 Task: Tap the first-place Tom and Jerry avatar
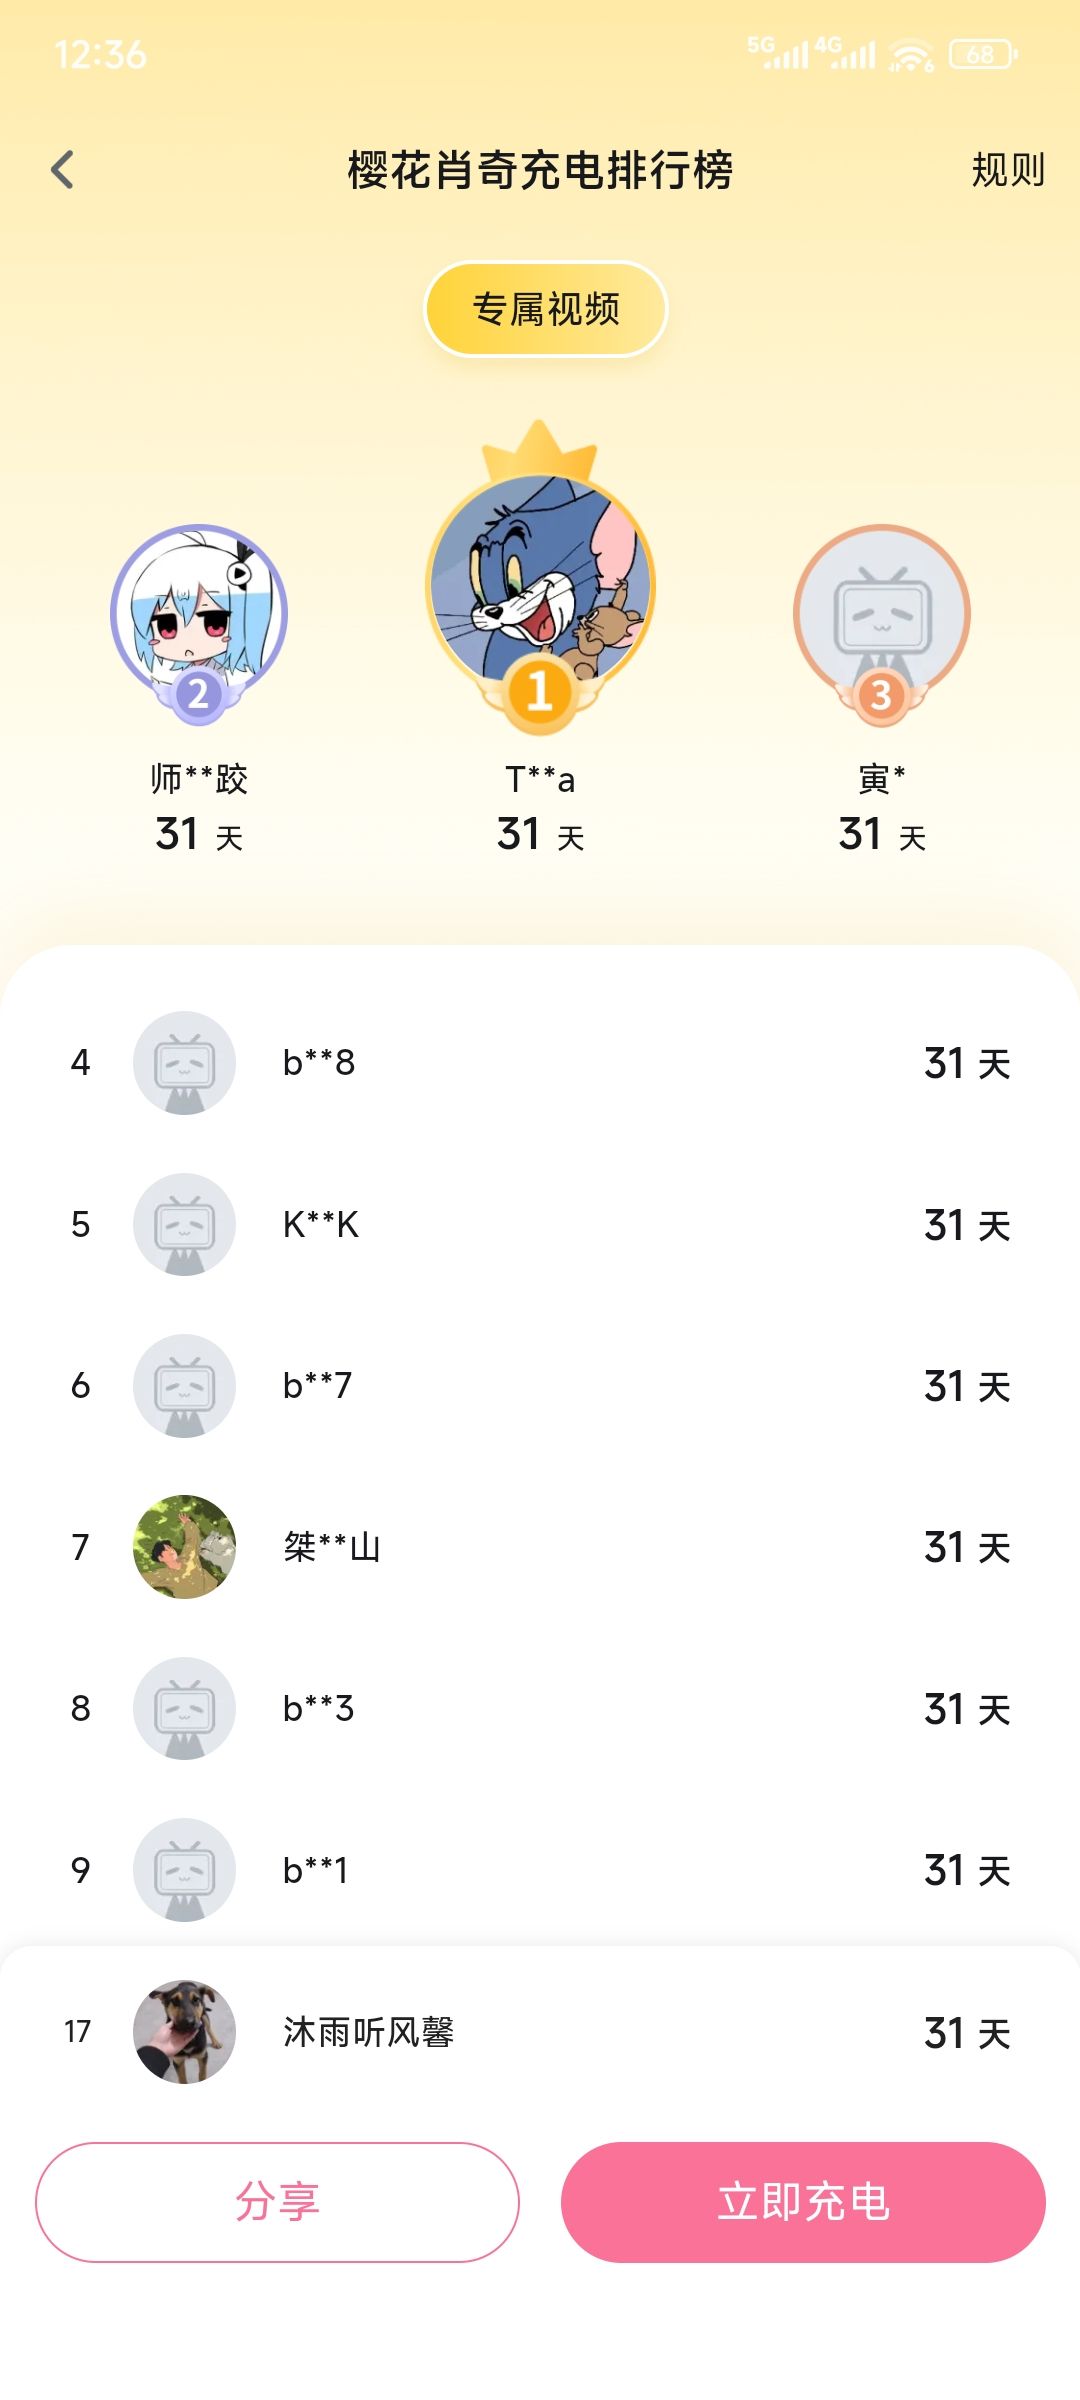[x=540, y=585]
